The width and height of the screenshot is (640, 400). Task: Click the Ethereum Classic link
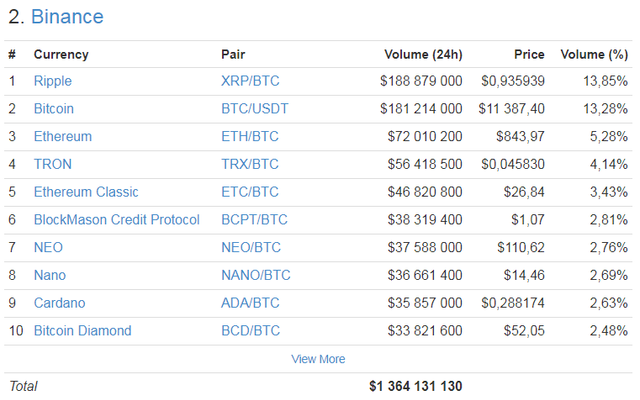pyautogui.click(x=86, y=192)
